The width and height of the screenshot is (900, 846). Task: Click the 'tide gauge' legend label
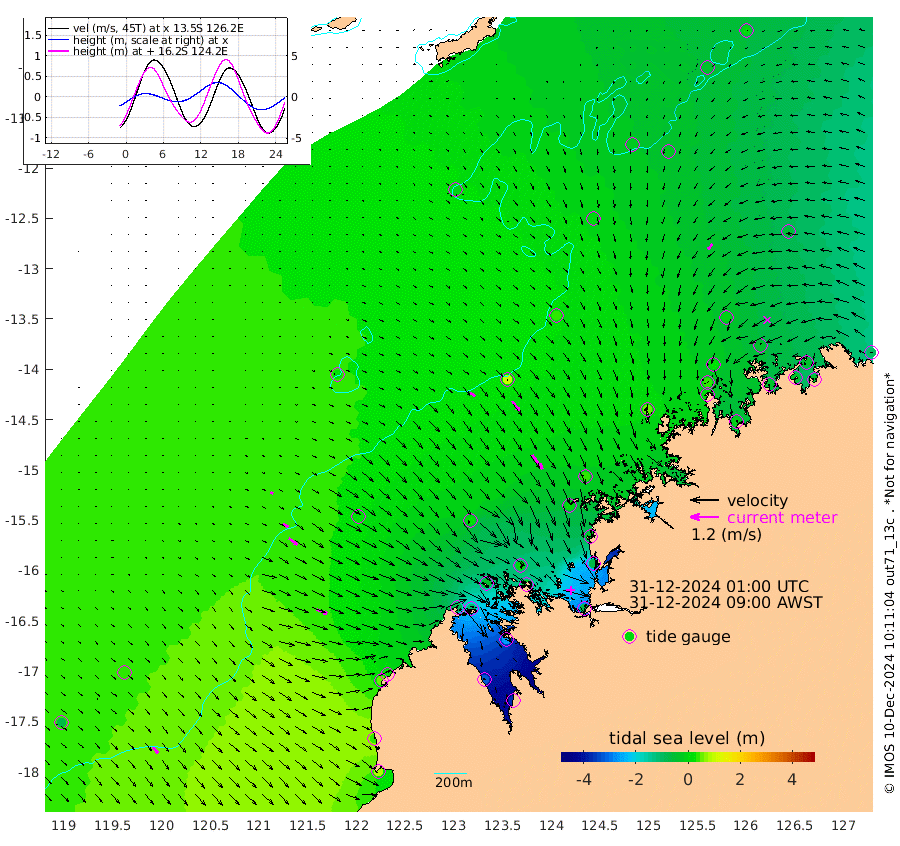click(688, 637)
